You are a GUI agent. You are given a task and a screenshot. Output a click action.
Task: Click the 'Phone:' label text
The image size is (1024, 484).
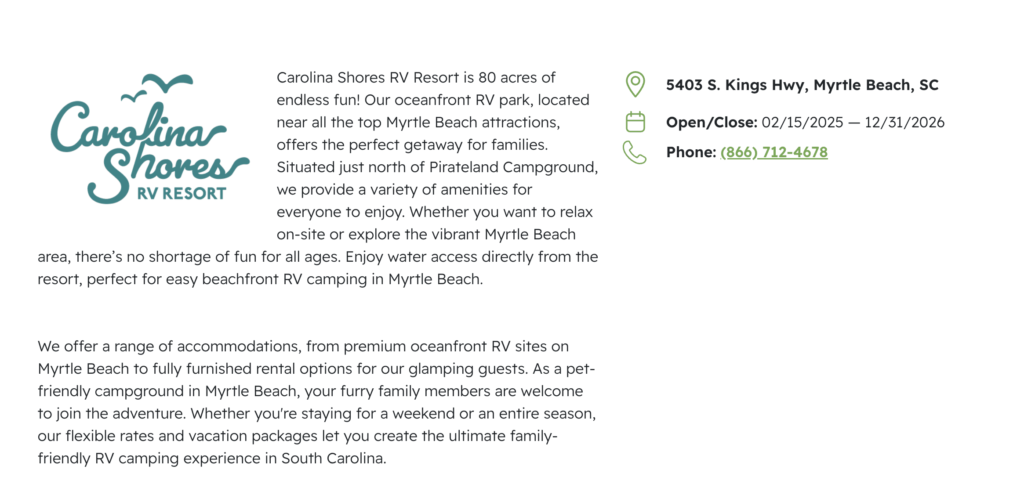pyautogui.click(x=691, y=153)
